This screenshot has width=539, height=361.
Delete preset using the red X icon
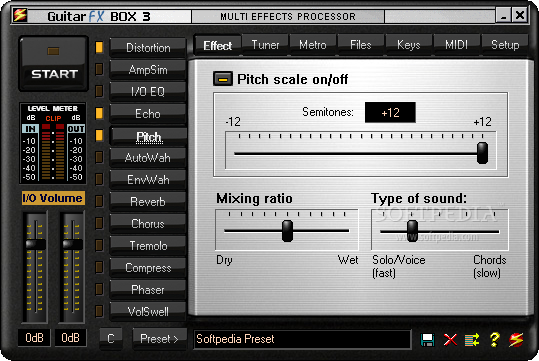coord(450,340)
